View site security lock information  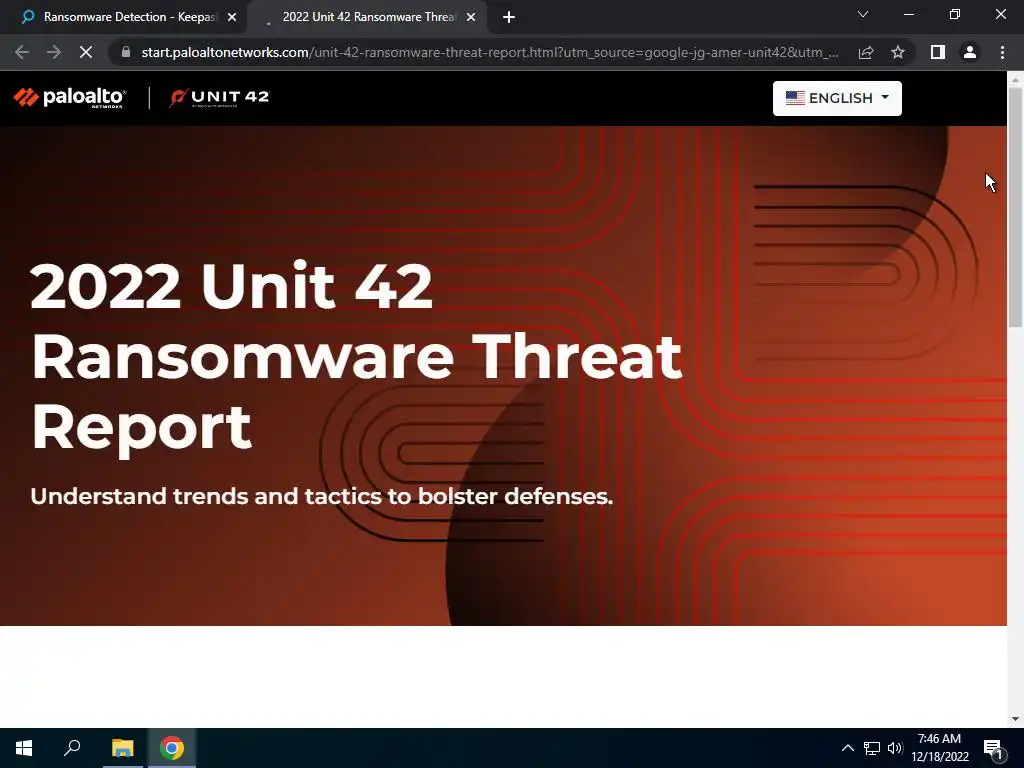pyautogui.click(x=125, y=52)
